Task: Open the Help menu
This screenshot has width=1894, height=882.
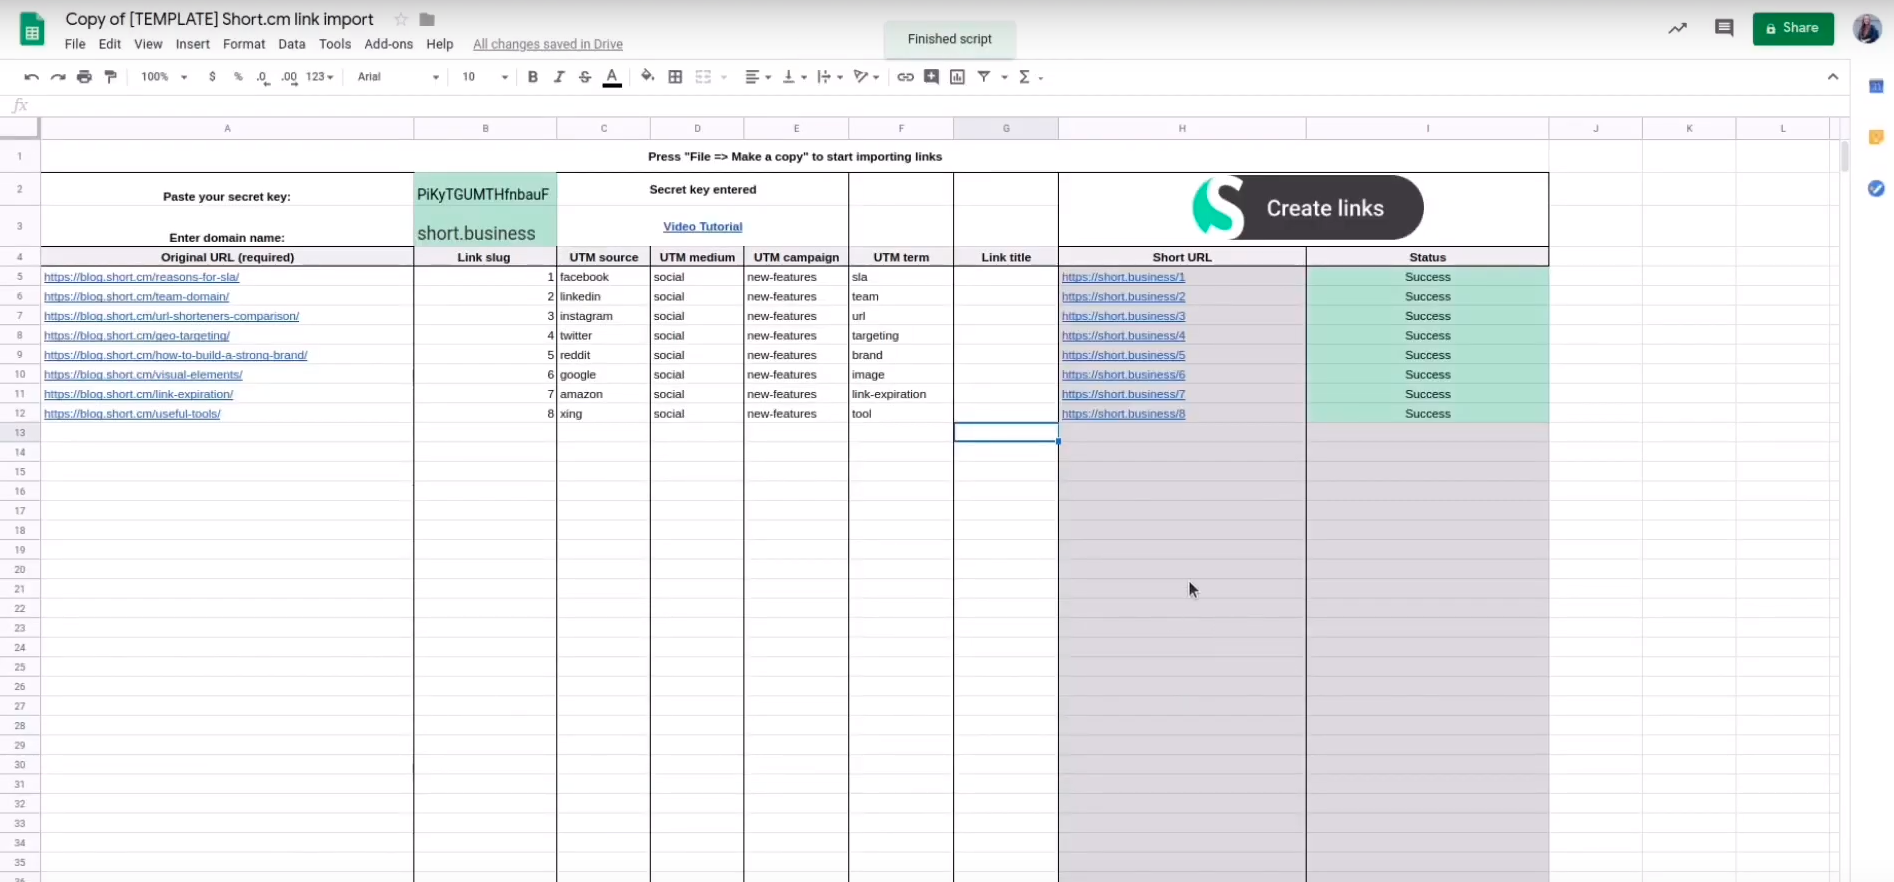Action: [440, 44]
